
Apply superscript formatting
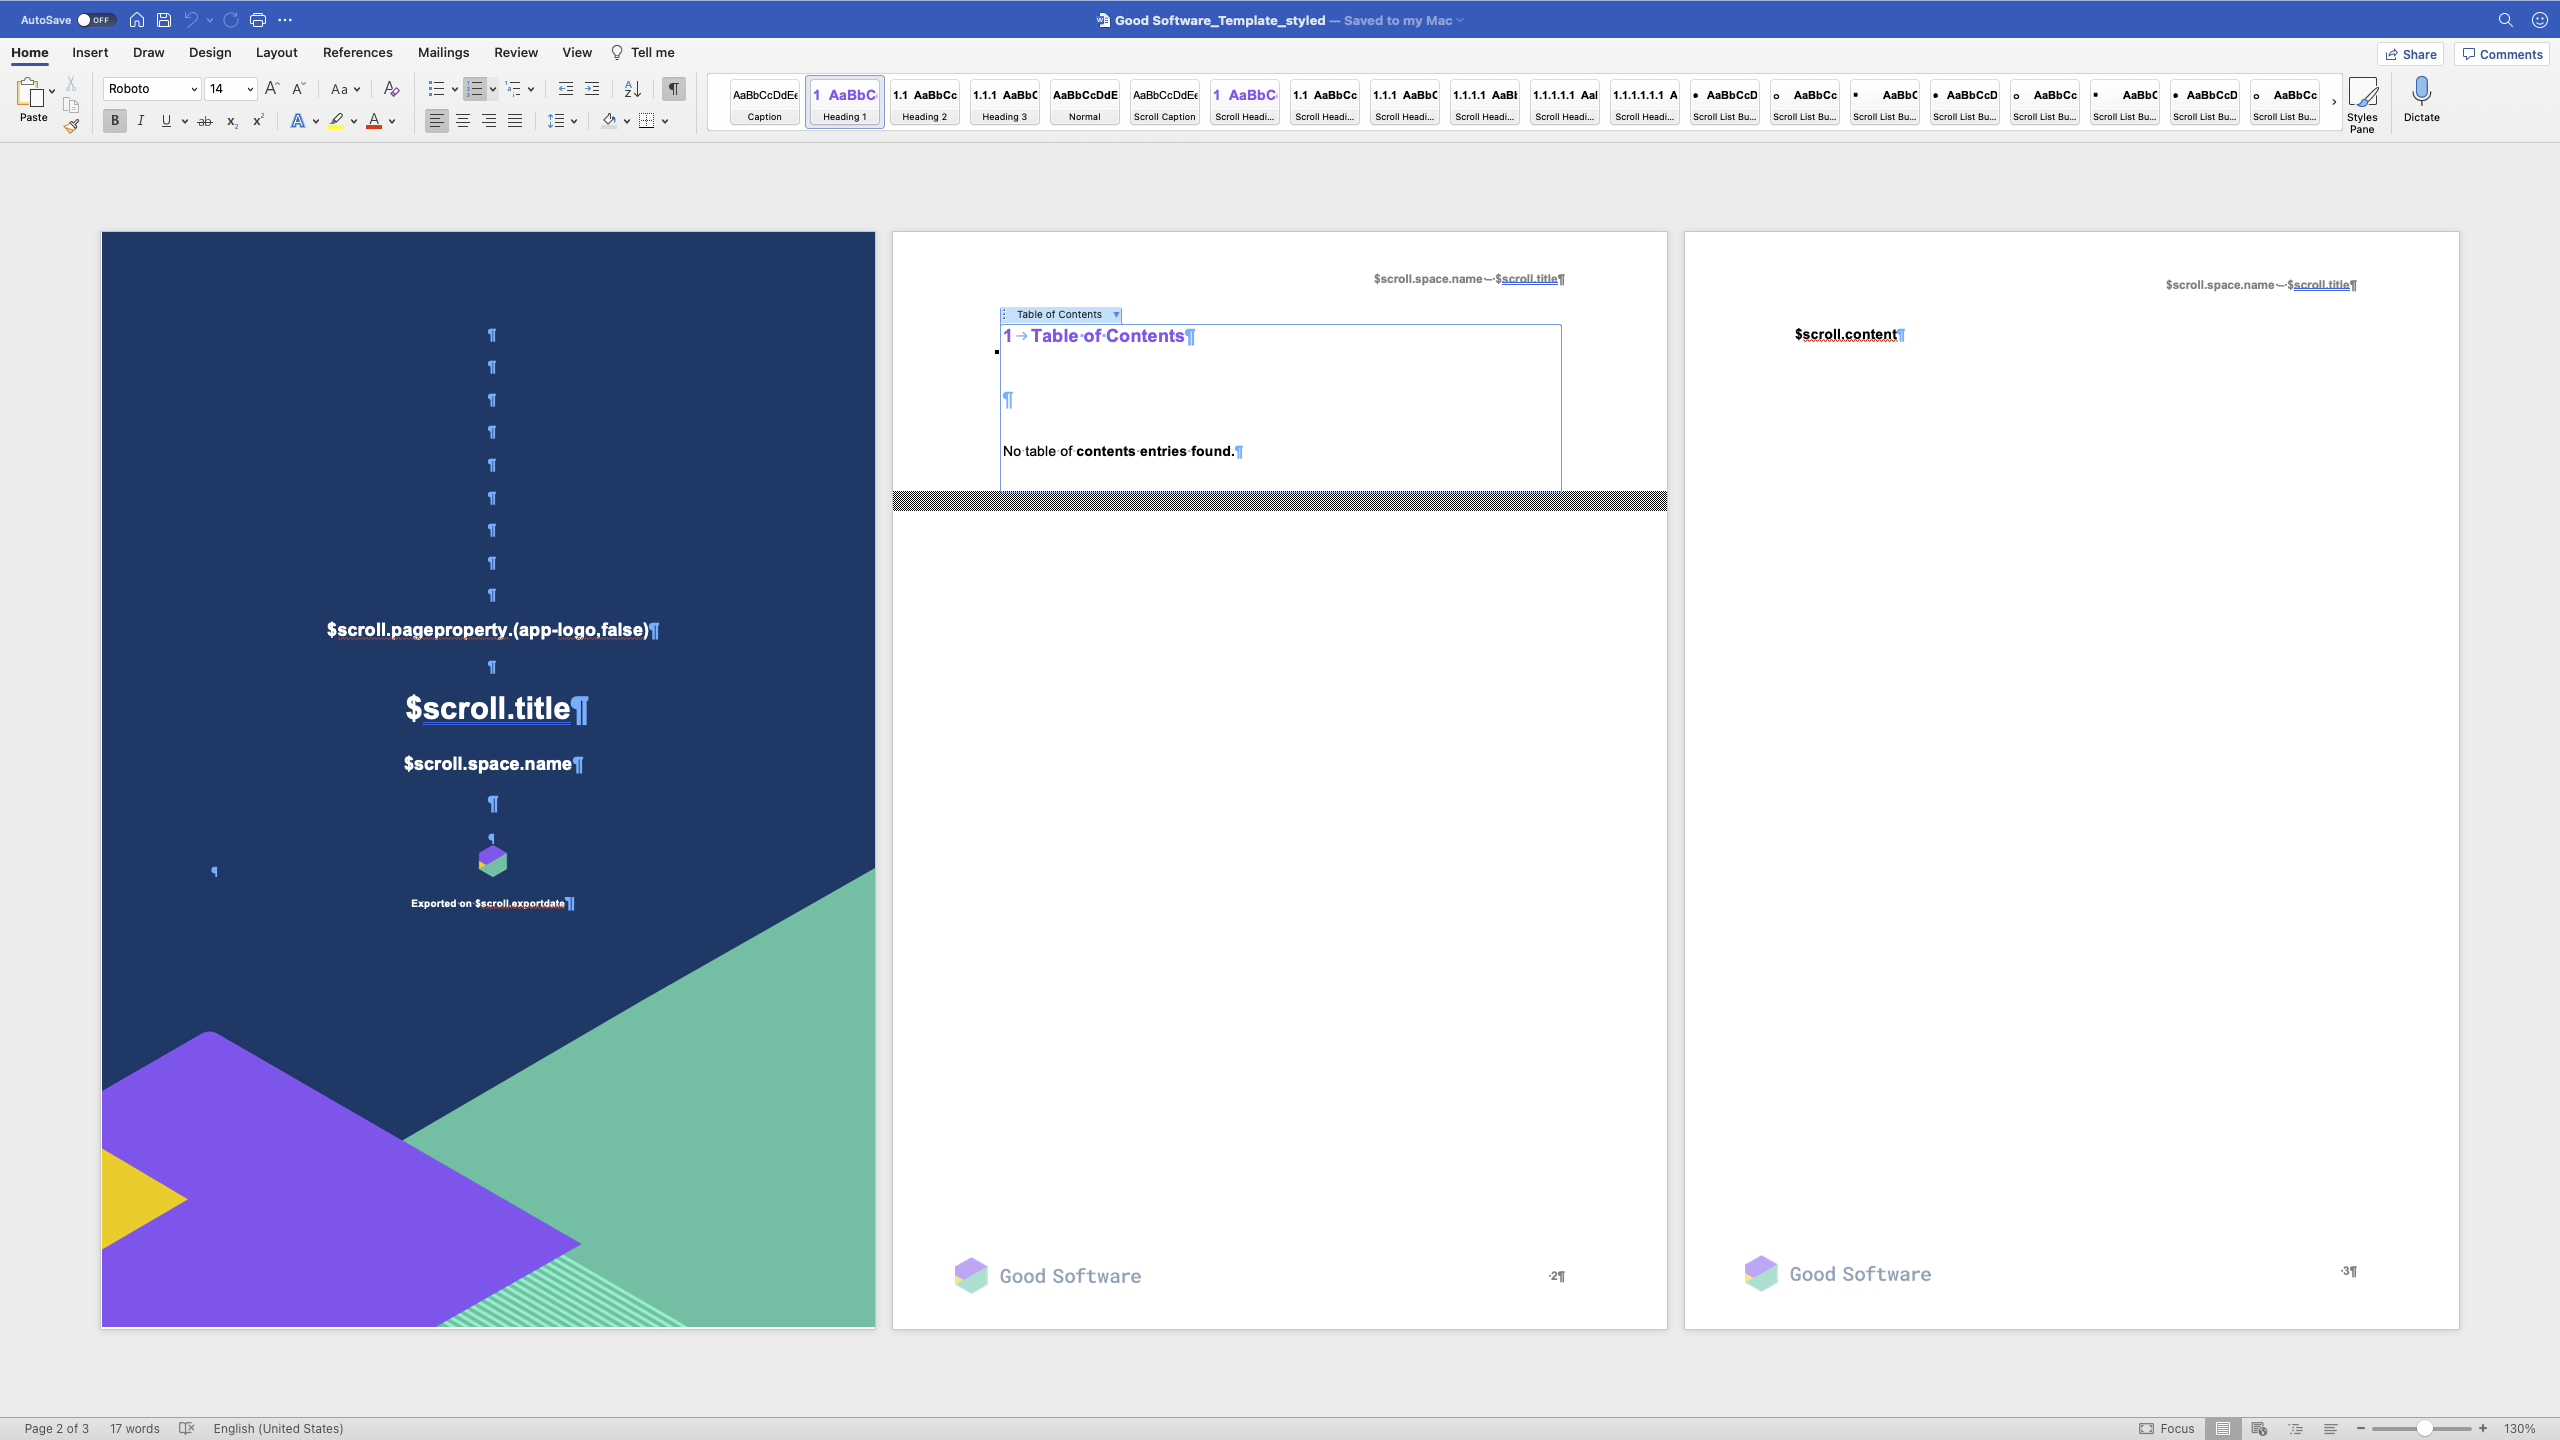[x=257, y=120]
